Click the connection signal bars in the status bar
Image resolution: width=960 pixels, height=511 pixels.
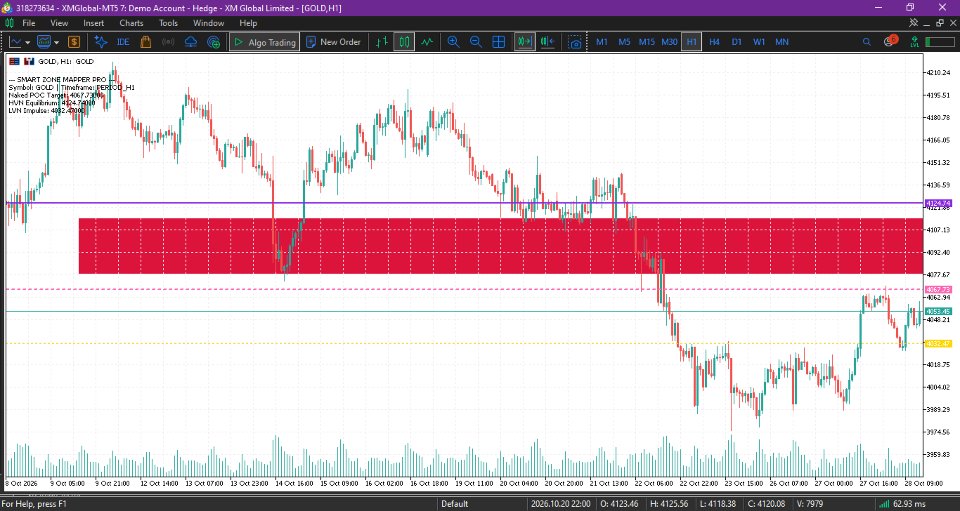click(884, 504)
